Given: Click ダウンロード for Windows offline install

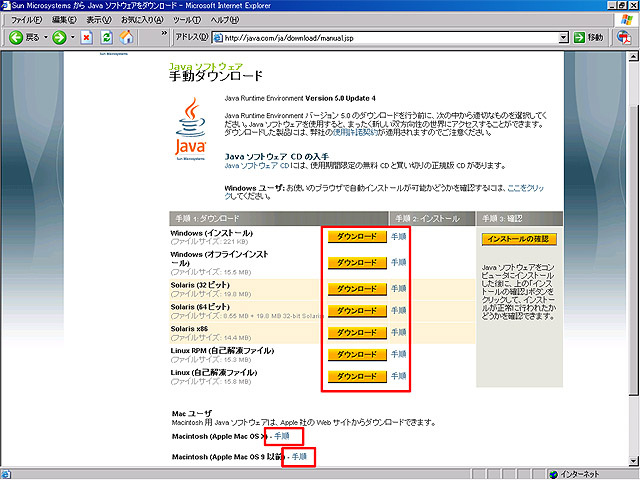Looking at the screenshot, I should pyautogui.click(x=357, y=262).
